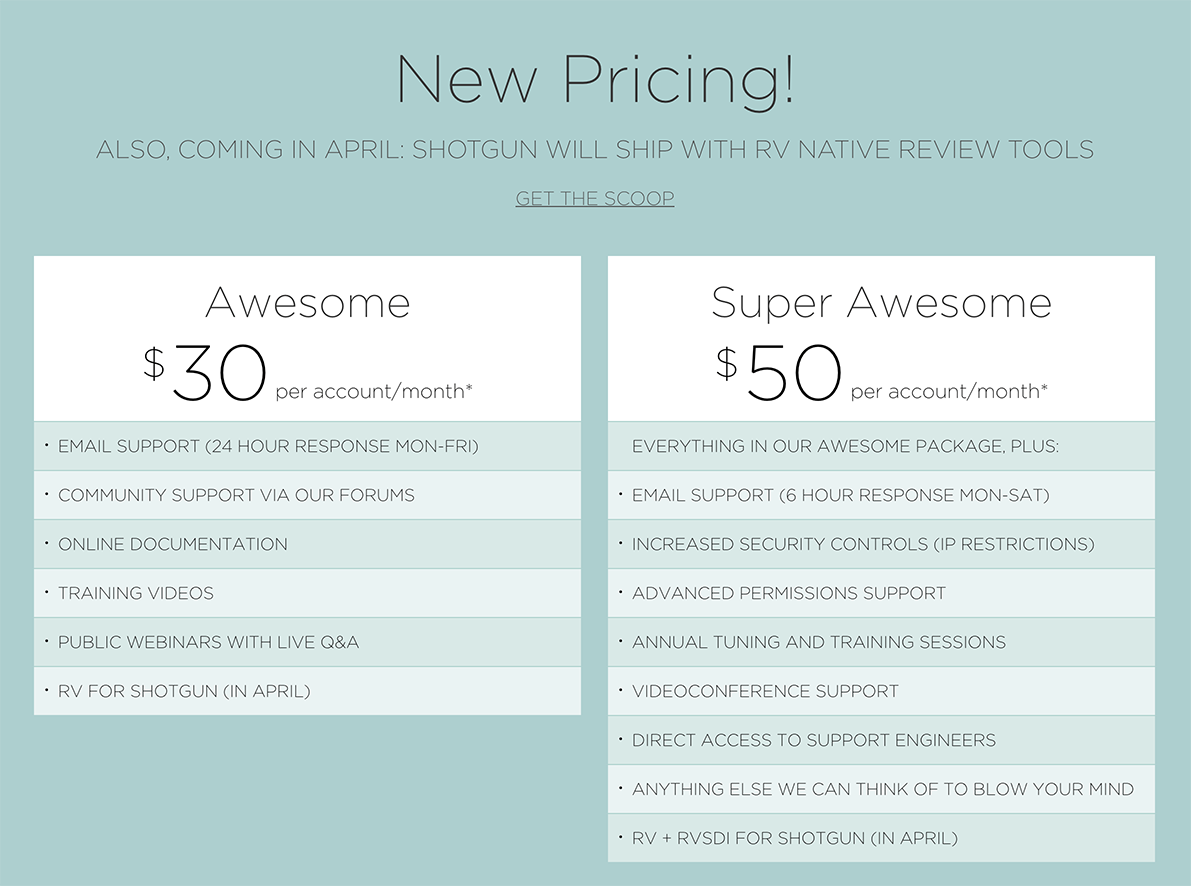Select RV for Shotgun (in April) row
The height and width of the screenshot is (886, 1191).
pos(308,691)
